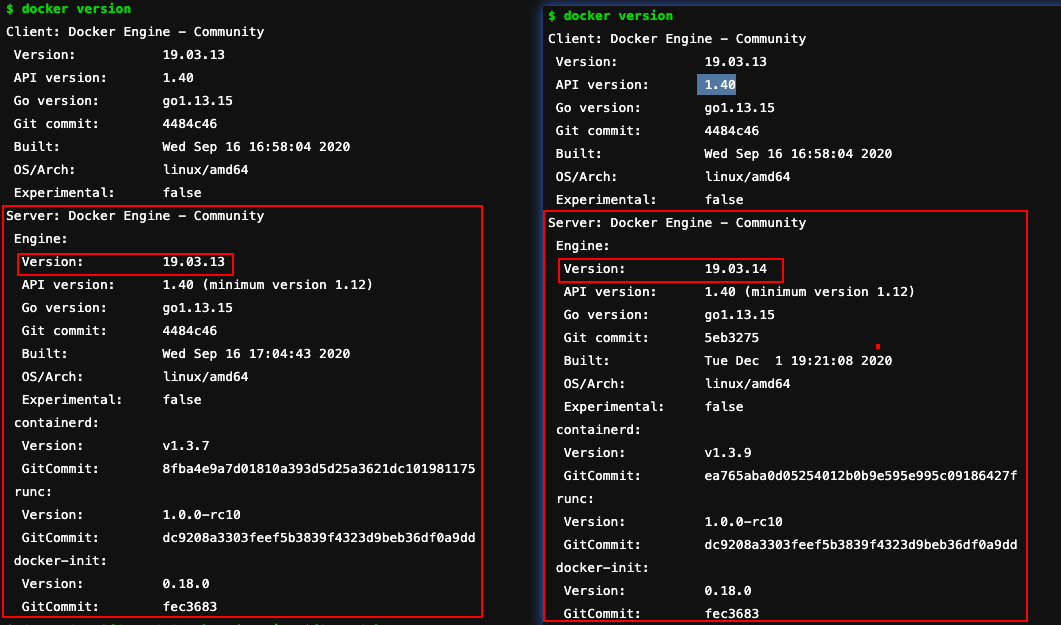Image resolution: width=1061 pixels, height=625 pixels.
Task: Select client Experimental false value in right terminal
Action: click(724, 200)
